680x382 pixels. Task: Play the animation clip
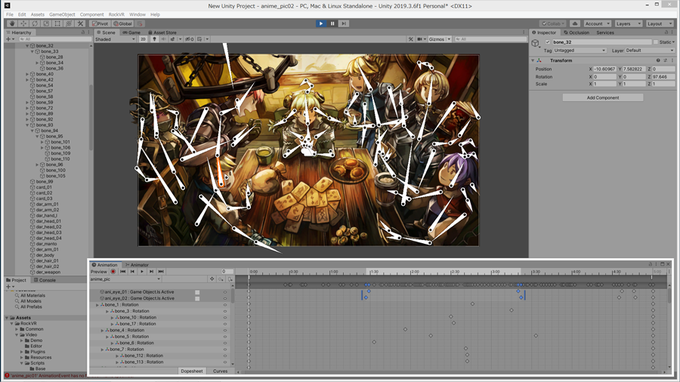click(x=142, y=271)
